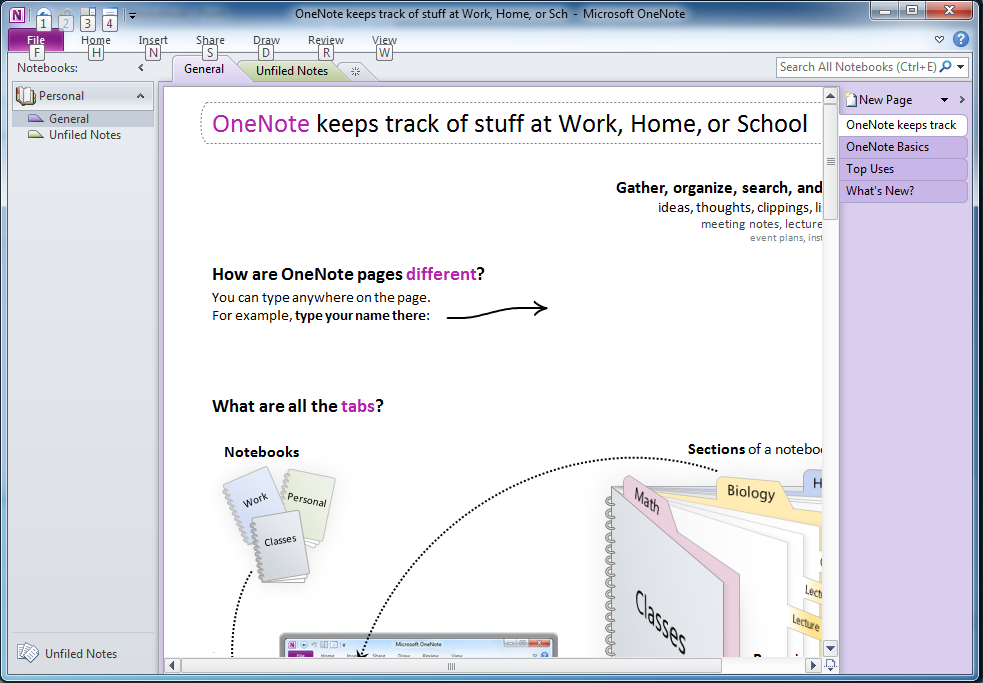983x683 pixels.
Task: Select the Top Uses page
Action: coord(870,169)
